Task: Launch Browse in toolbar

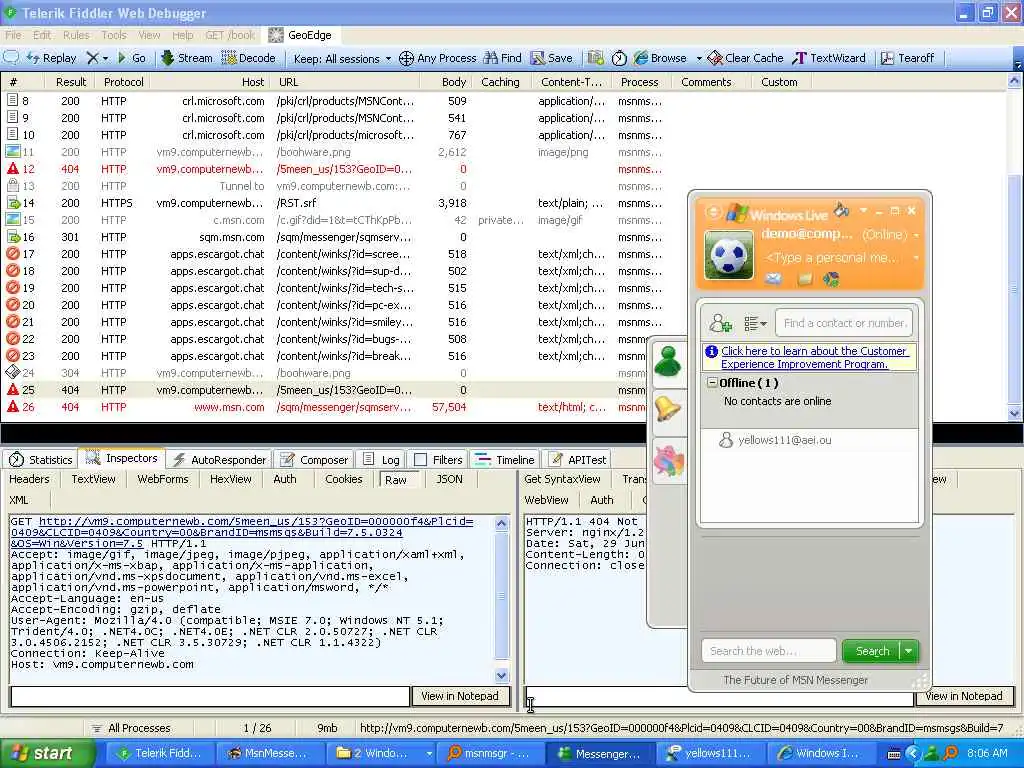Action: click(x=661, y=58)
